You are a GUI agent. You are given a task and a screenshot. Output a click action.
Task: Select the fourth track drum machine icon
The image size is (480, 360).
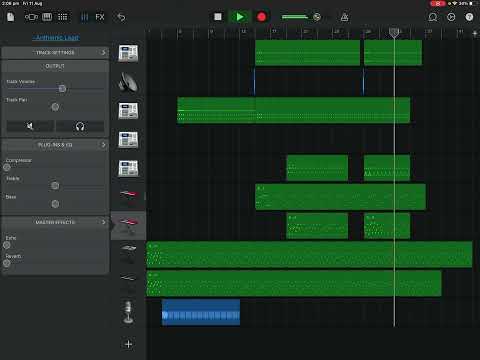128,140
